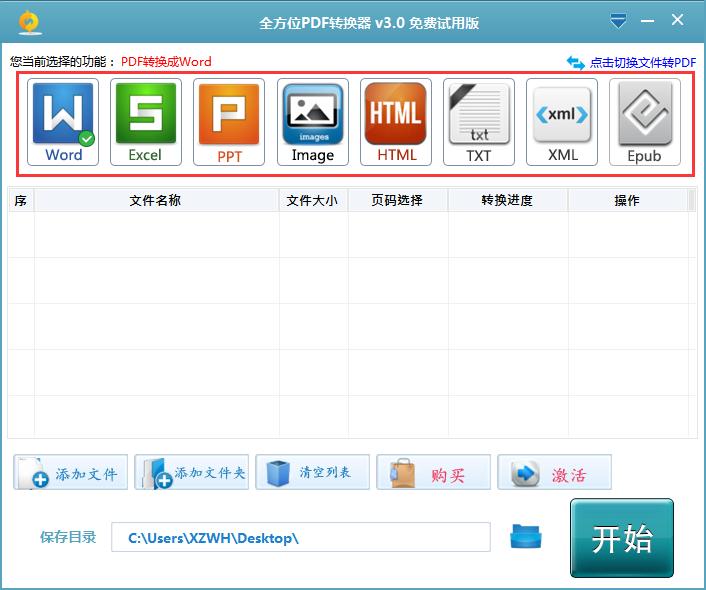
Task: Pick the XML conversion option
Action: 562,122
